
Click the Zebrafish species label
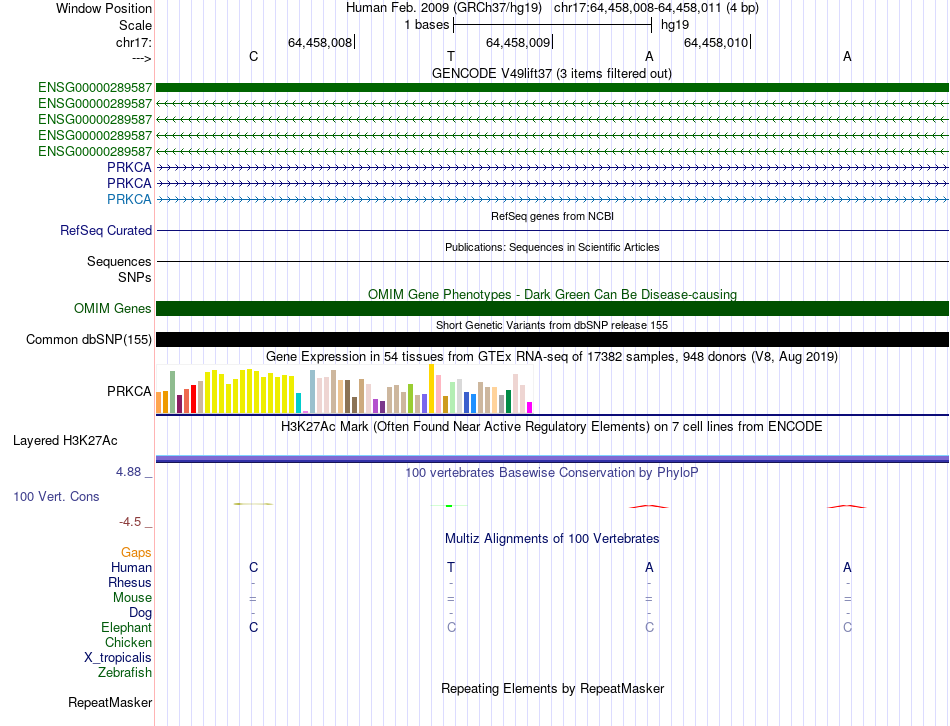125,673
